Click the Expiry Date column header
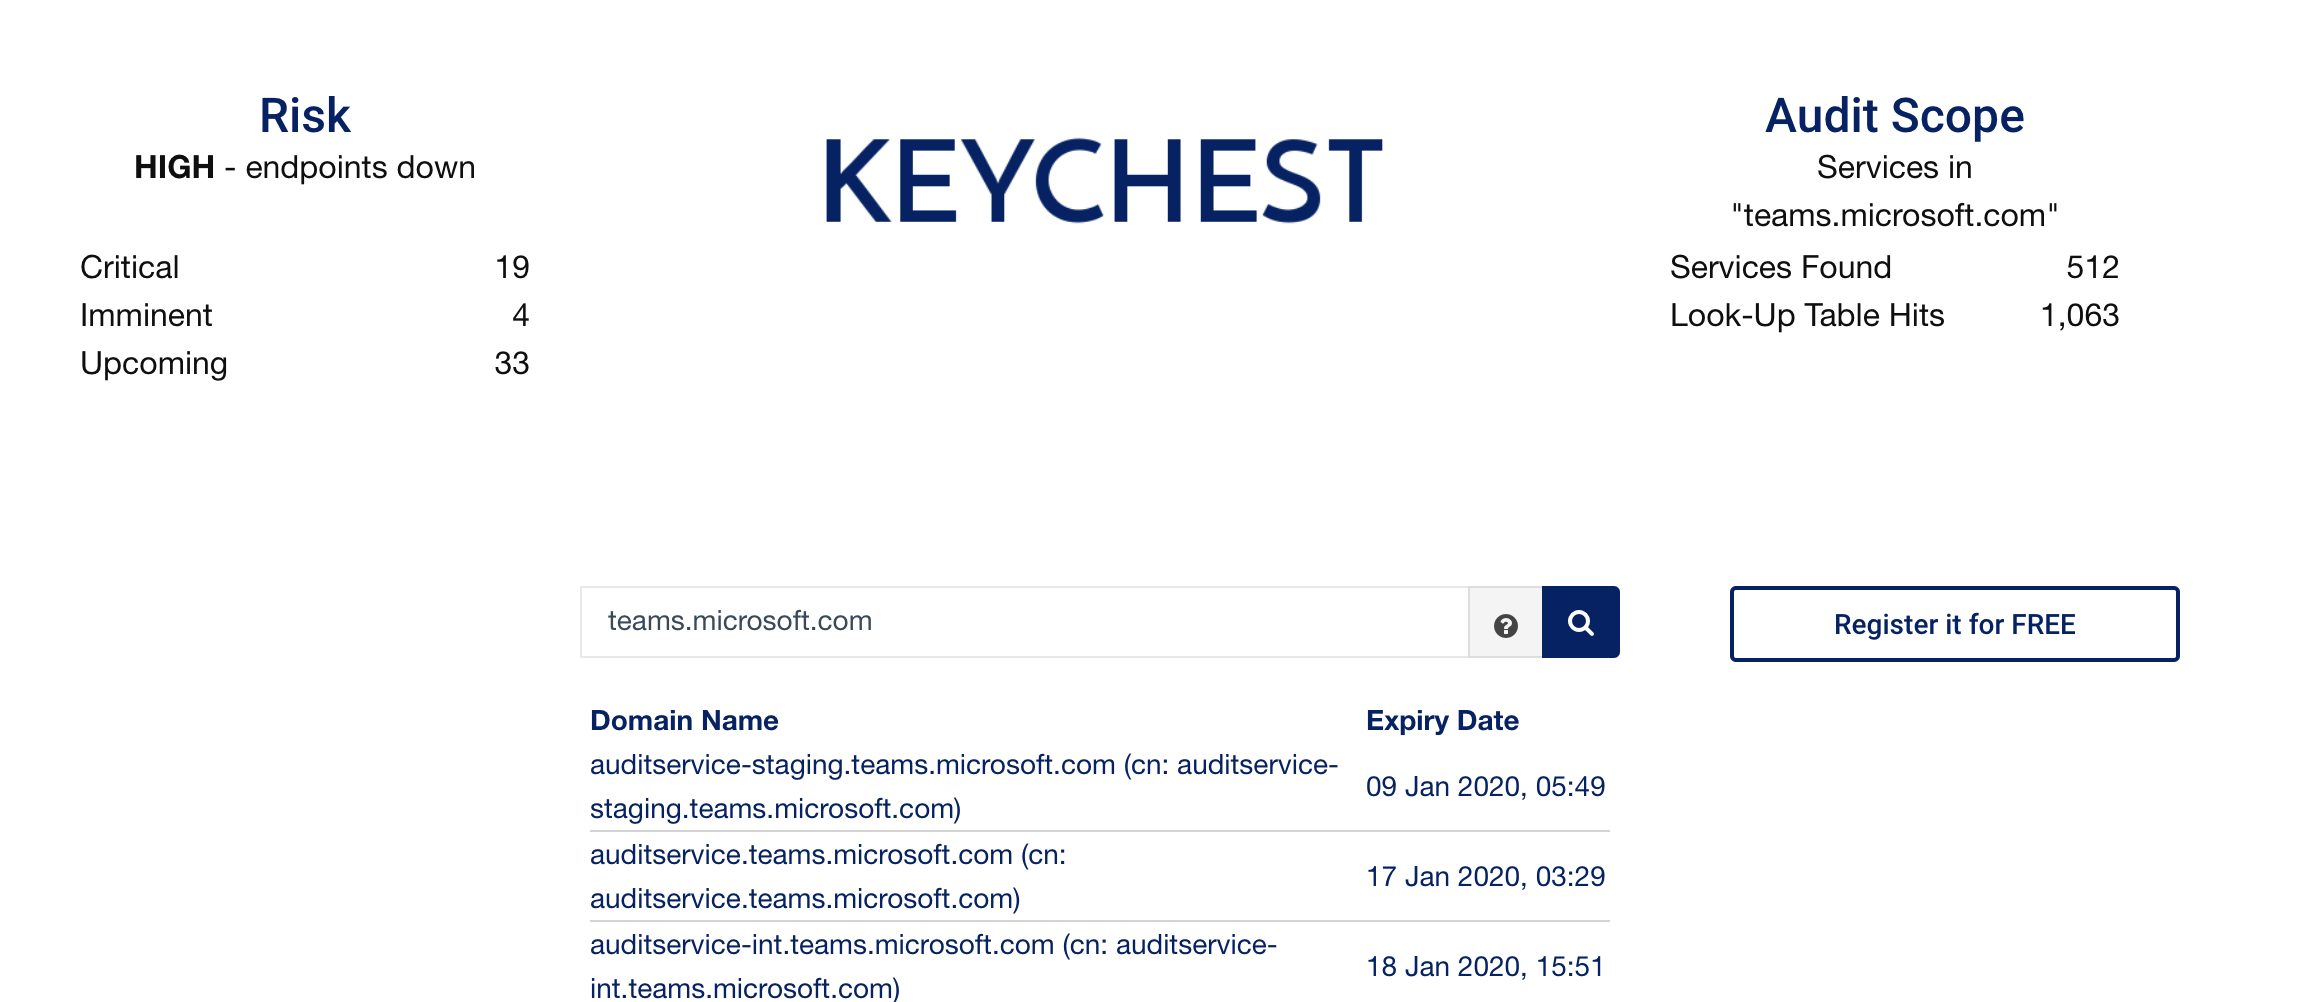Screen dimensions: 2318x1002 pos(1442,720)
